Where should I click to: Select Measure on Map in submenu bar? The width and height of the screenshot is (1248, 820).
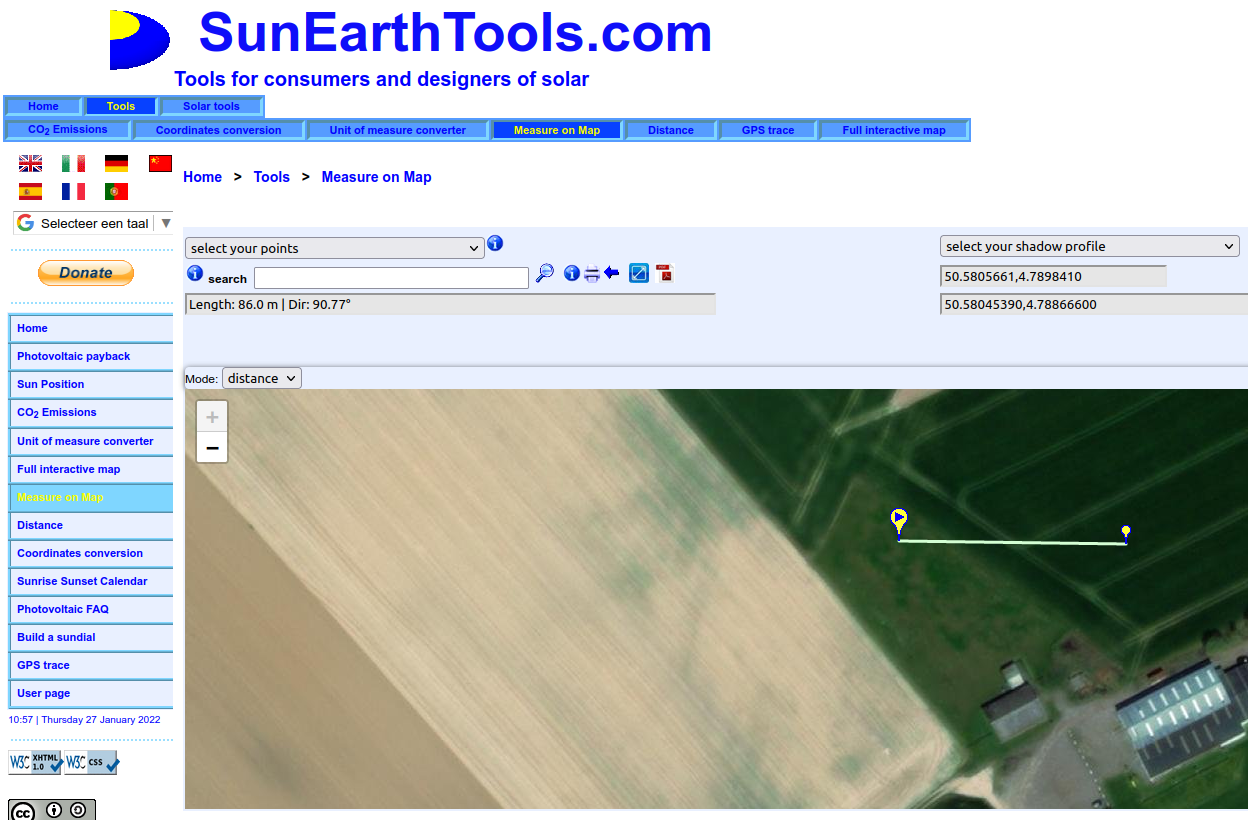click(x=557, y=130)
